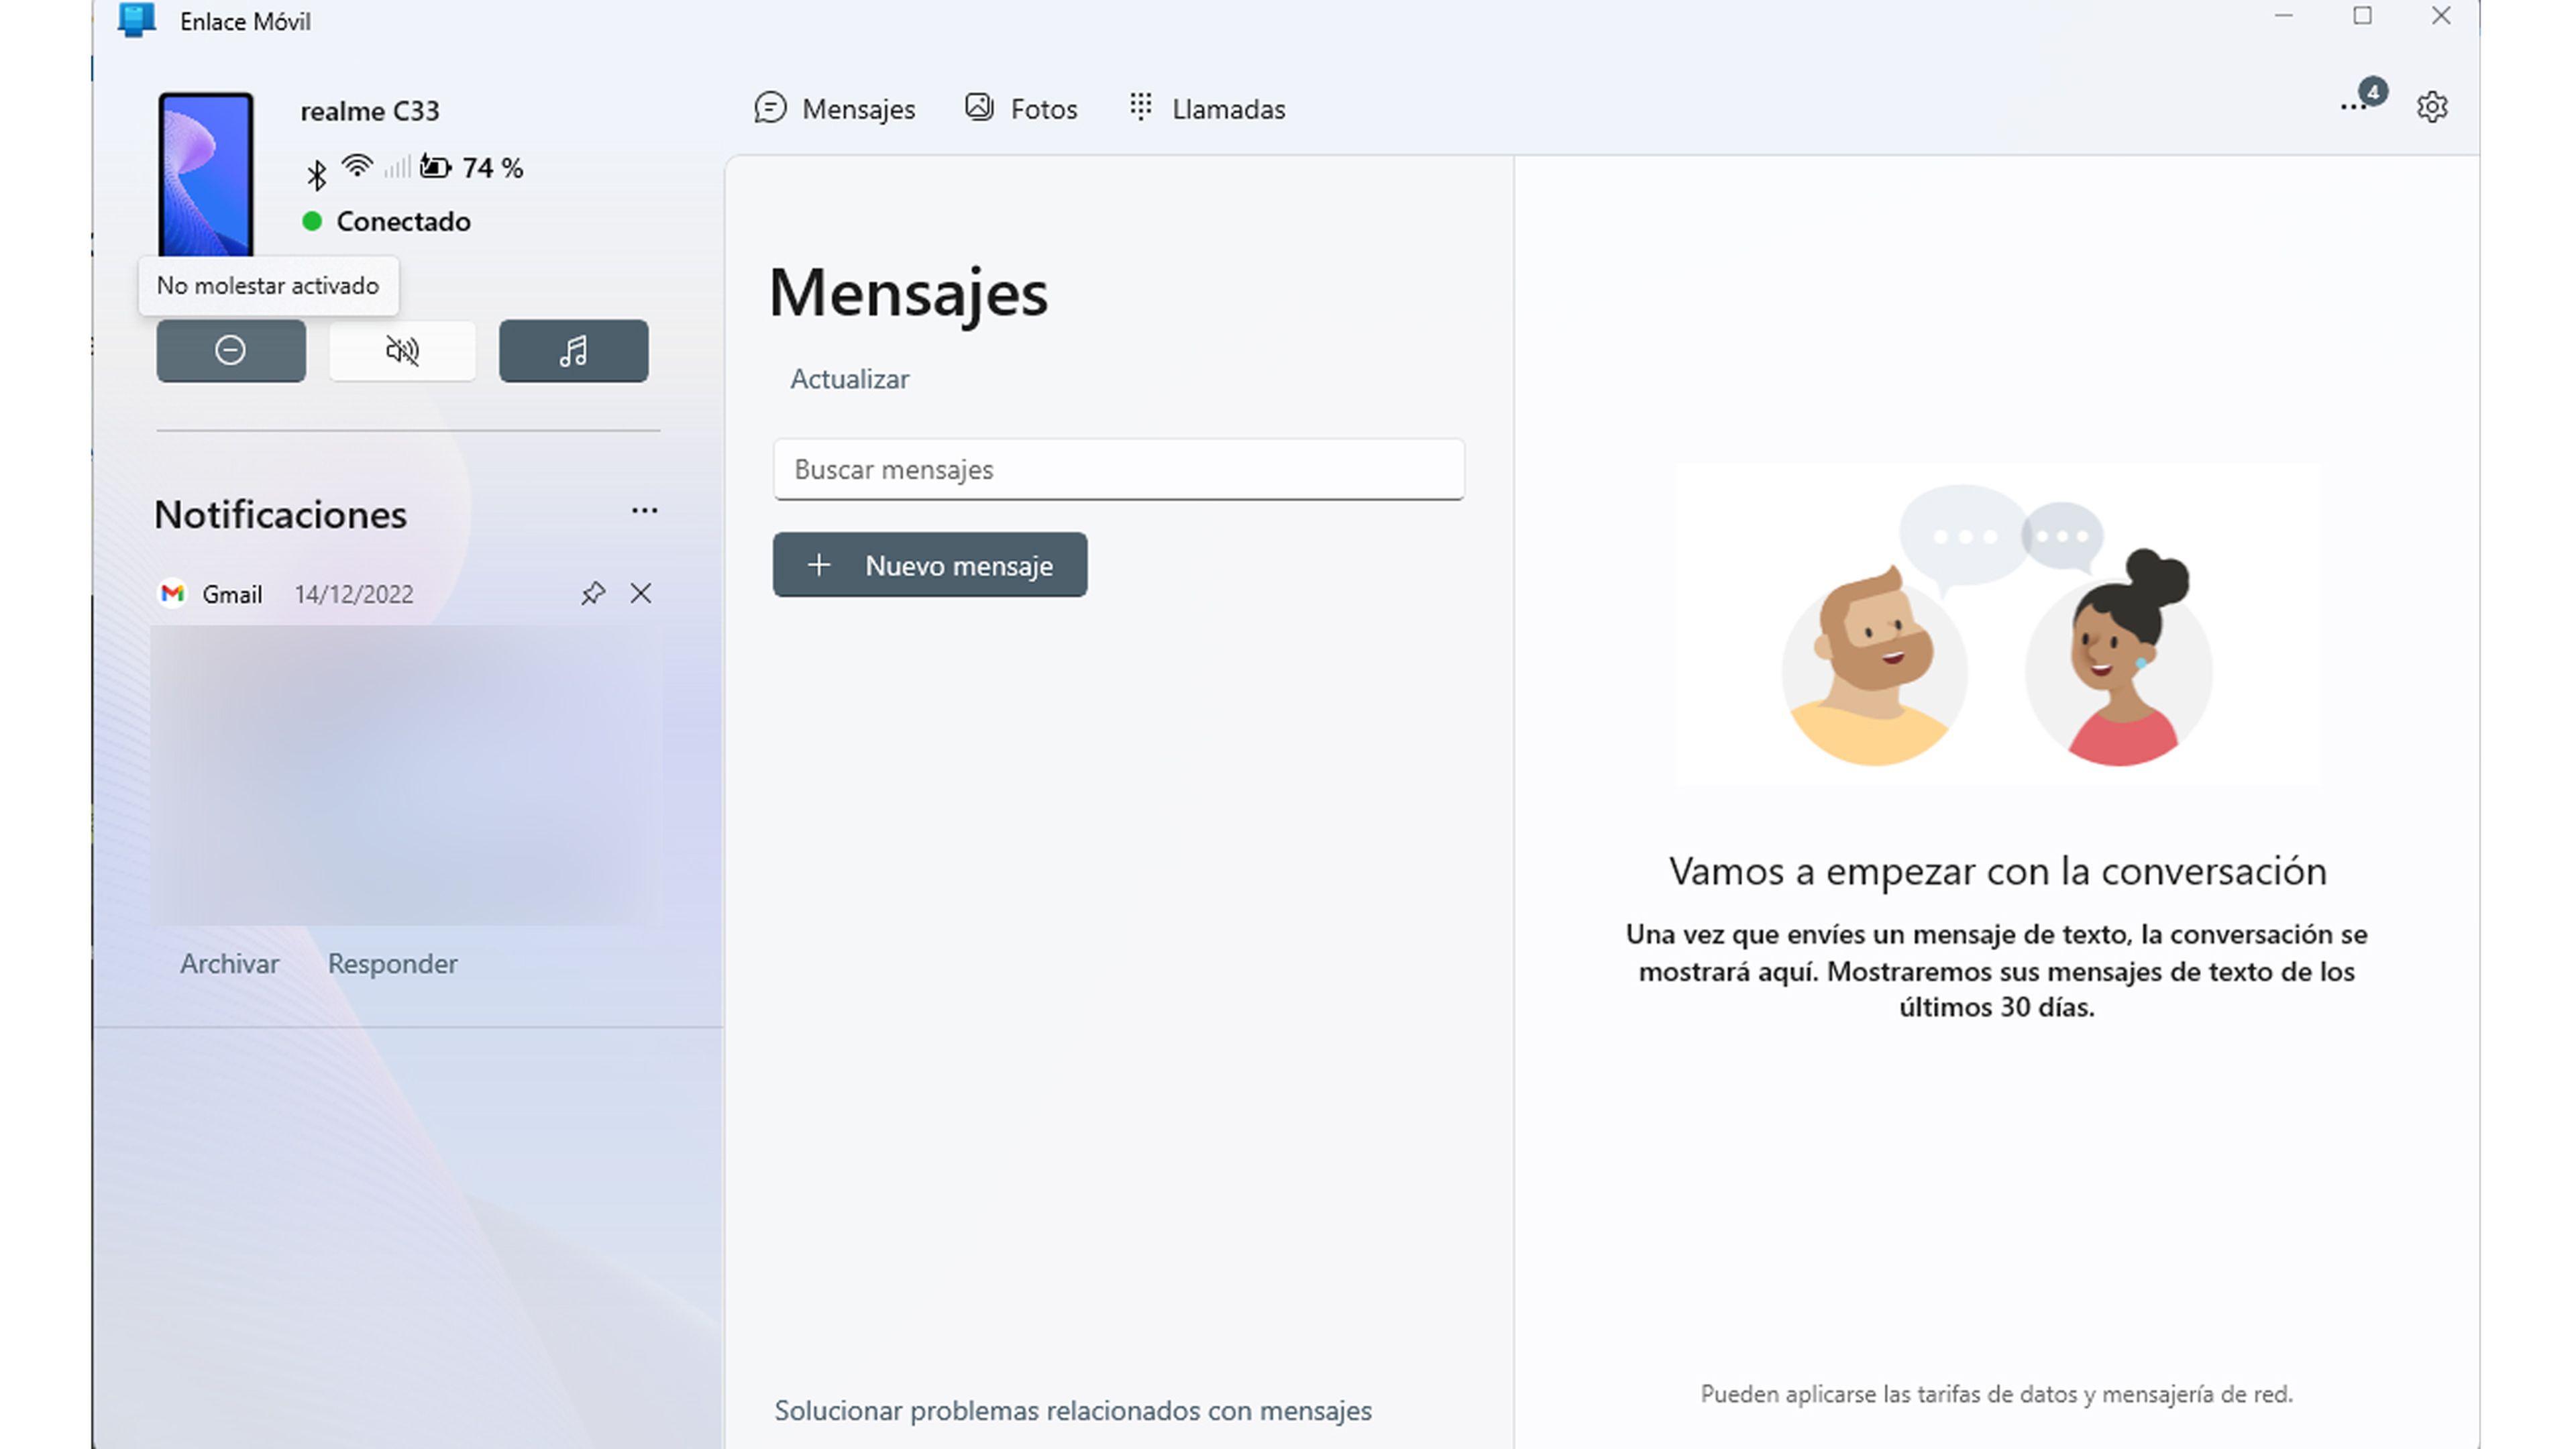Screen dimensions: 2576x1449
Task: Click the Wi-Fi status icon
Action: 357,167
